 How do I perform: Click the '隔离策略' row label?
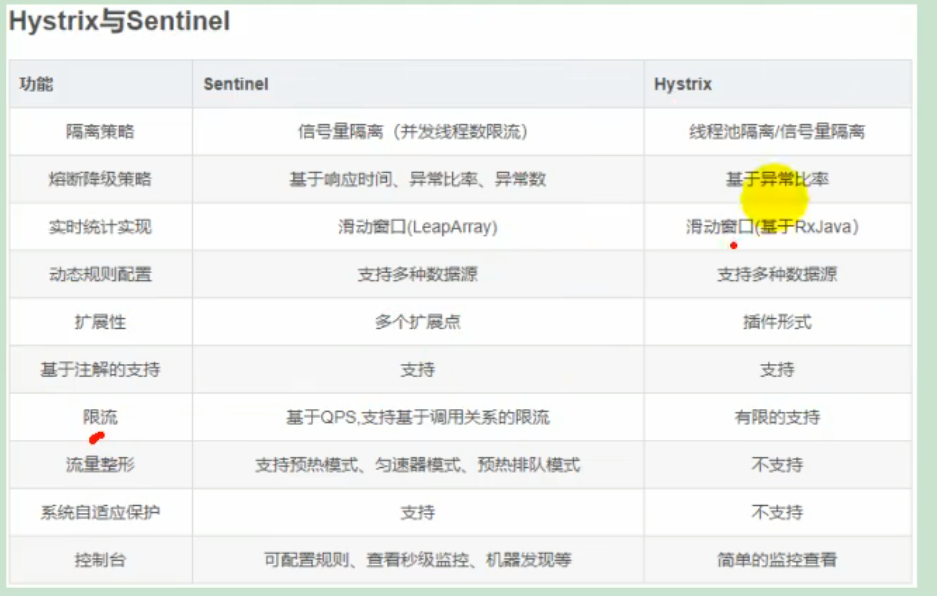point(100,132)
